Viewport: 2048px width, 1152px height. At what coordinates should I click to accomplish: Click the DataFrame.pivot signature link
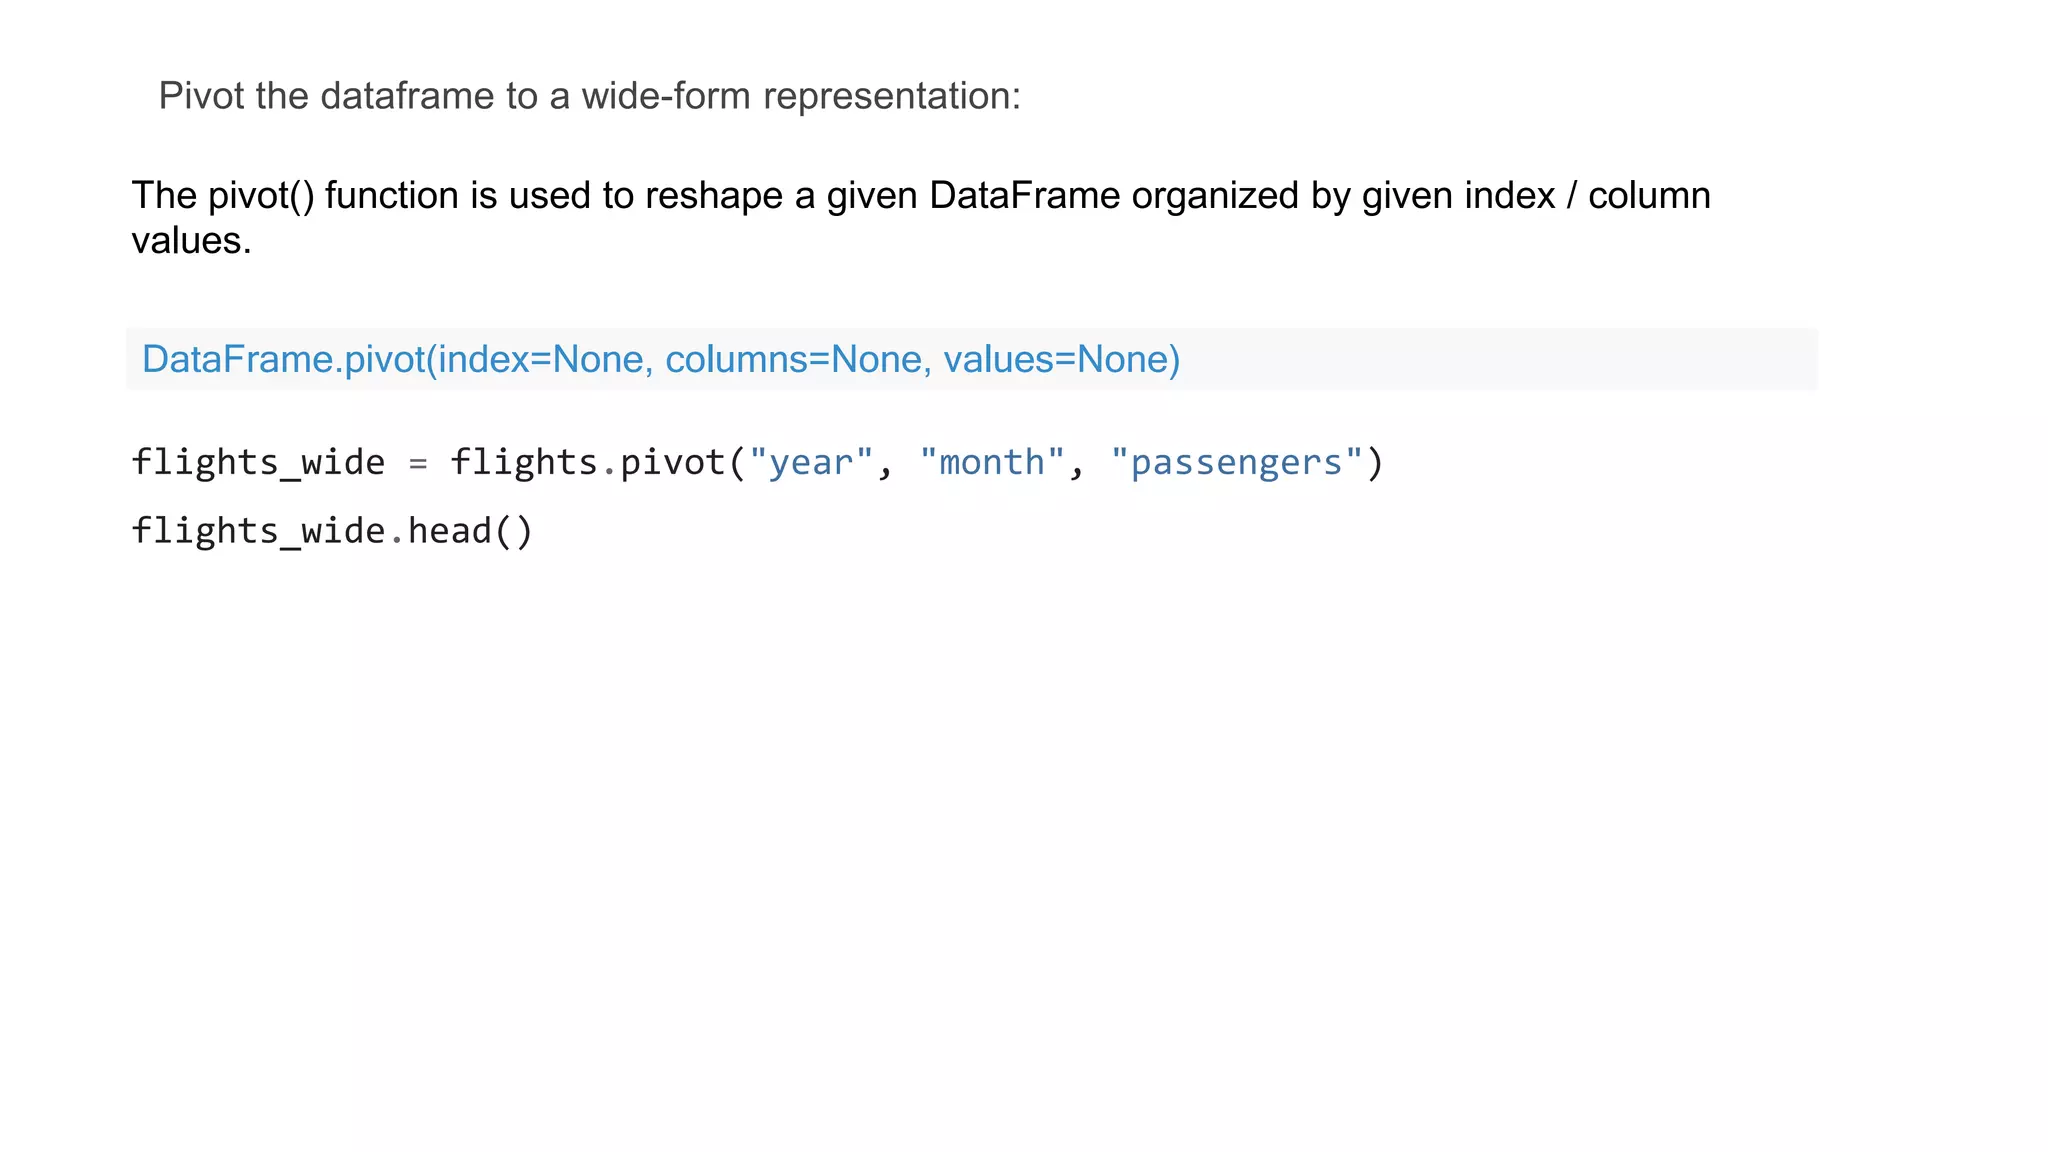(285, 359)
